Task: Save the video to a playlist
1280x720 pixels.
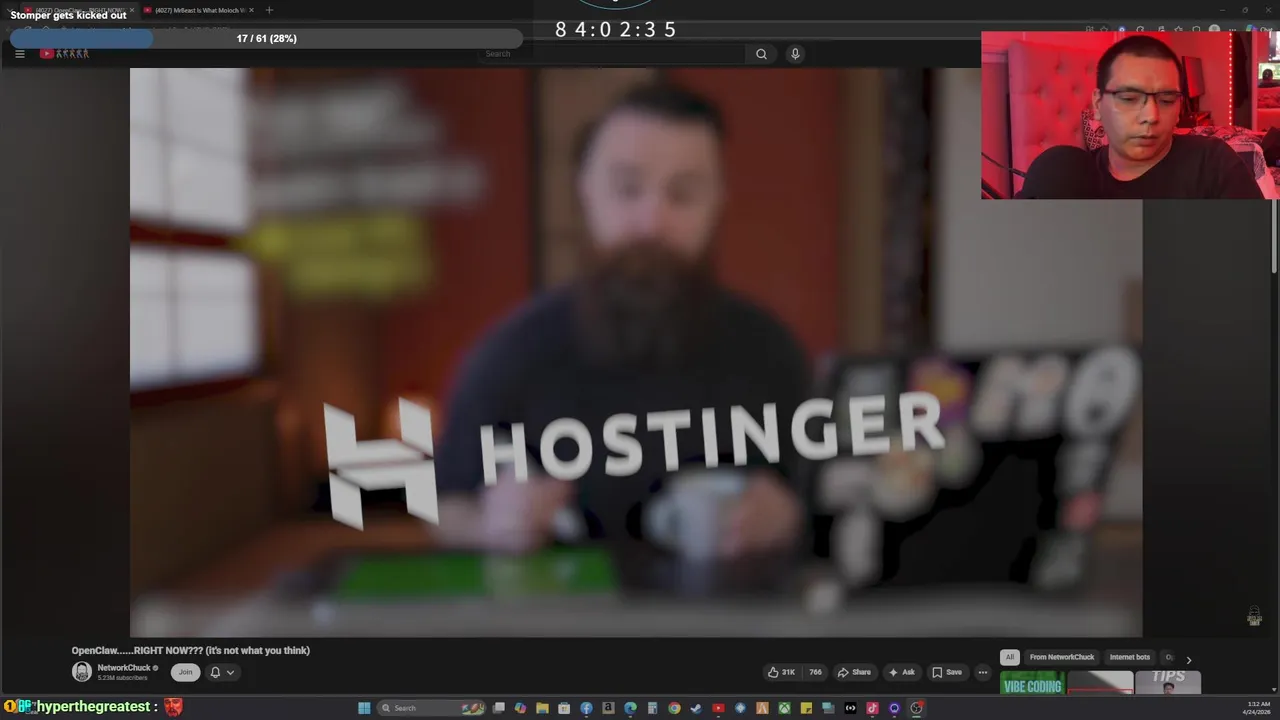Action: [946, 672]
